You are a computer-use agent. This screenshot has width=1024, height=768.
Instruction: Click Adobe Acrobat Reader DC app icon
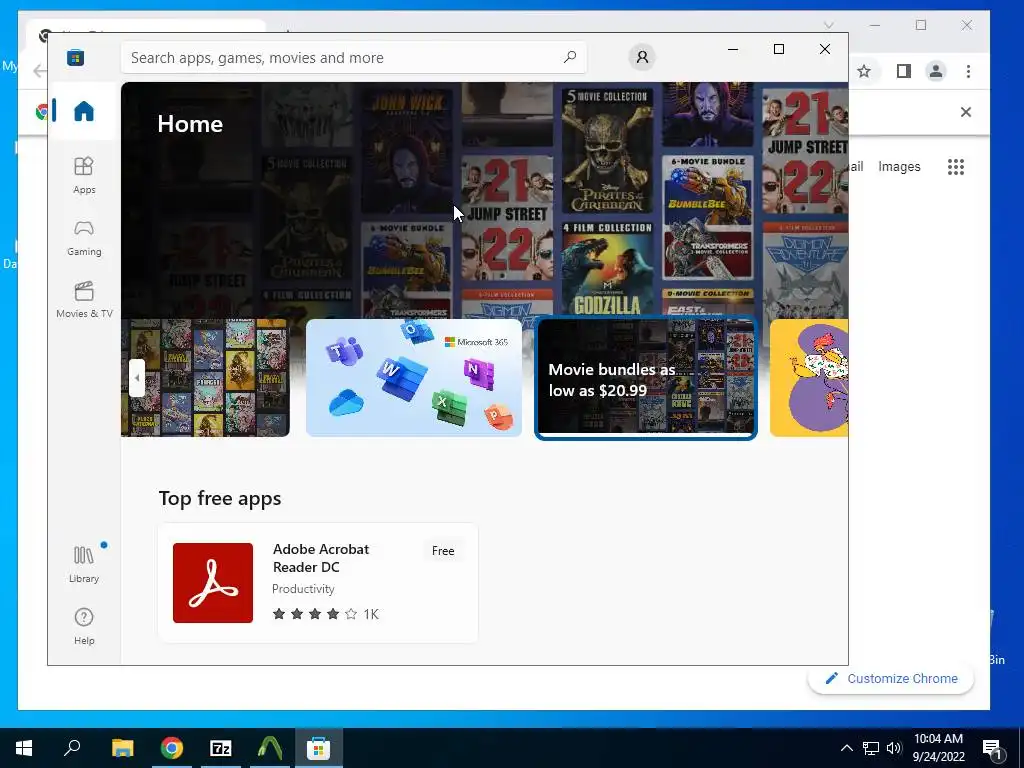pyautogui.click(x=213, y=583)
